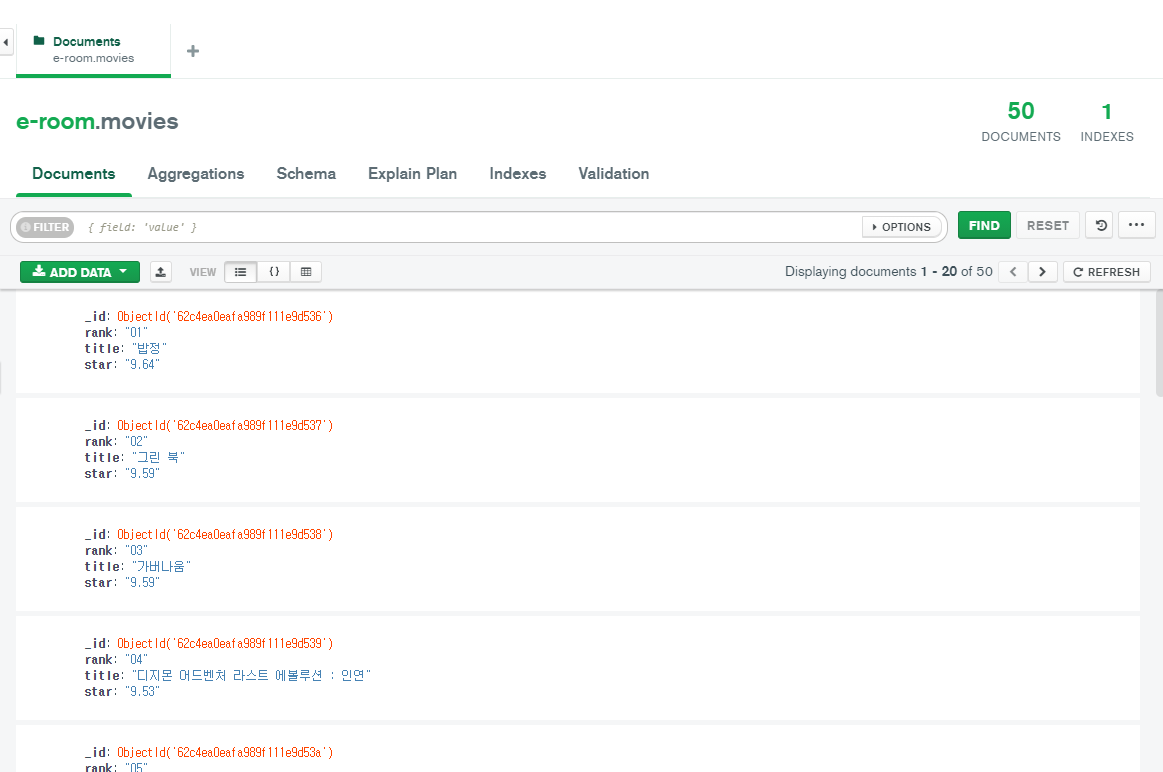Open the Indexes tab
The width and height of the screenshot is (1163, 772).
coord(518,174)
